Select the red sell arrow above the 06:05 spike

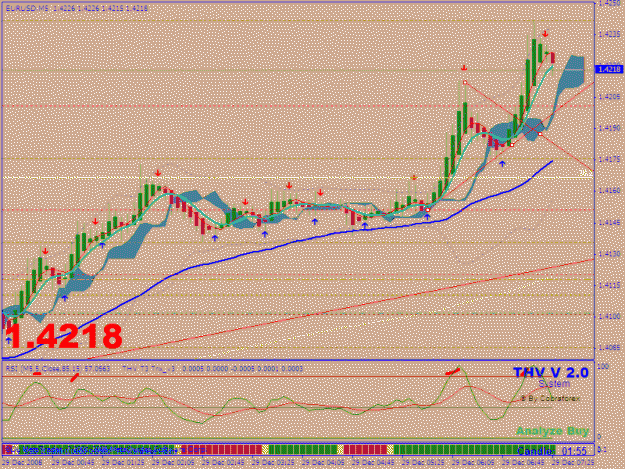464,68
